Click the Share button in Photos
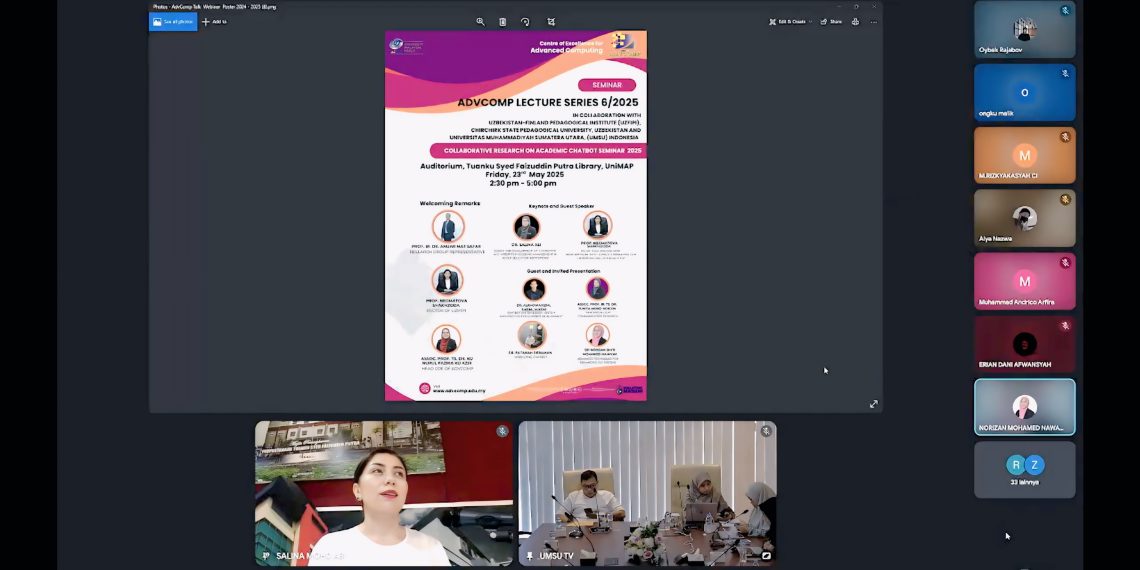Image resolution: width=1140 pixels, height=570 pixels. pos(831,22)
